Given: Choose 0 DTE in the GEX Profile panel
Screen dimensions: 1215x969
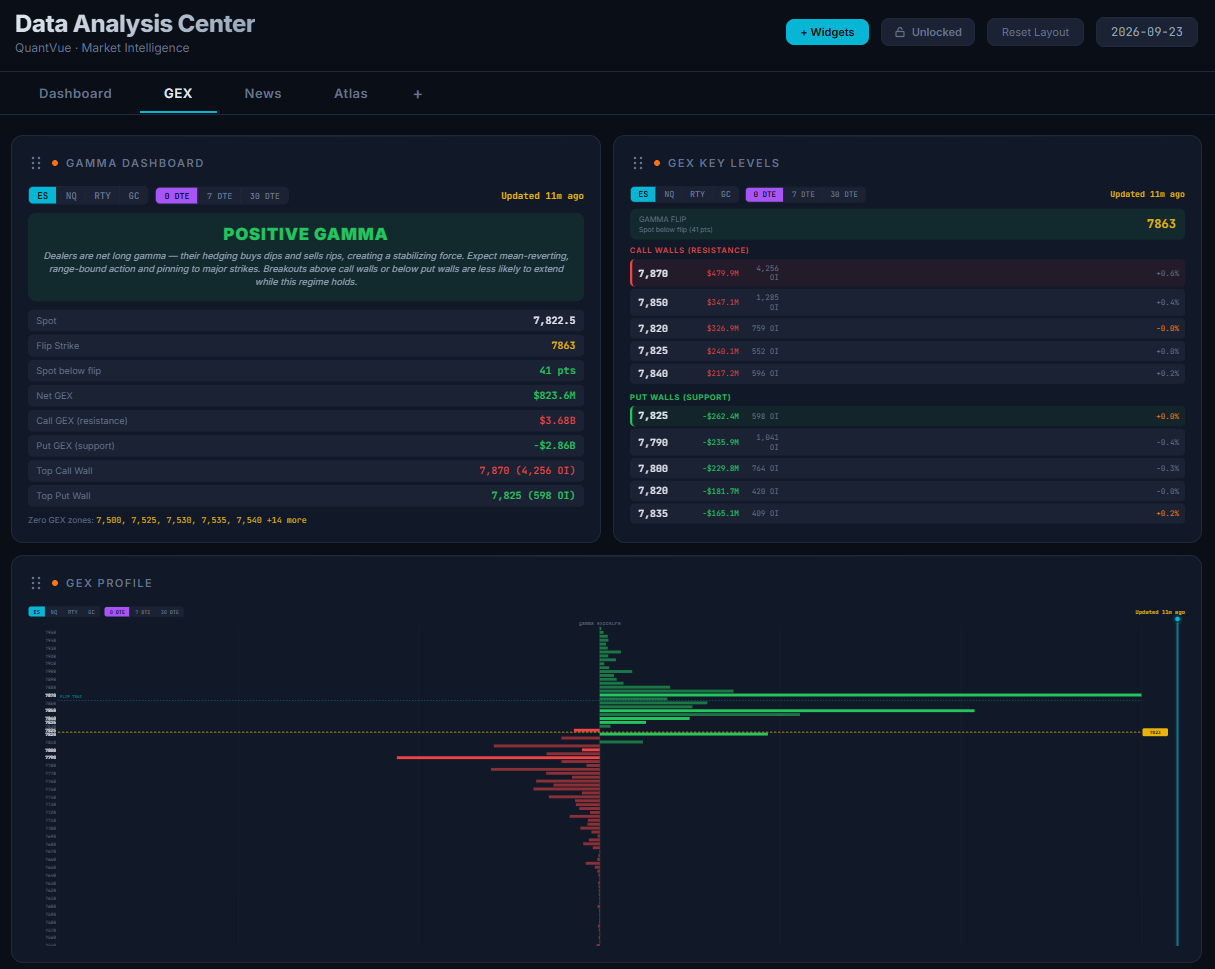Looking at the screenshot, I should pyautogui.click(x=117, y=612).
